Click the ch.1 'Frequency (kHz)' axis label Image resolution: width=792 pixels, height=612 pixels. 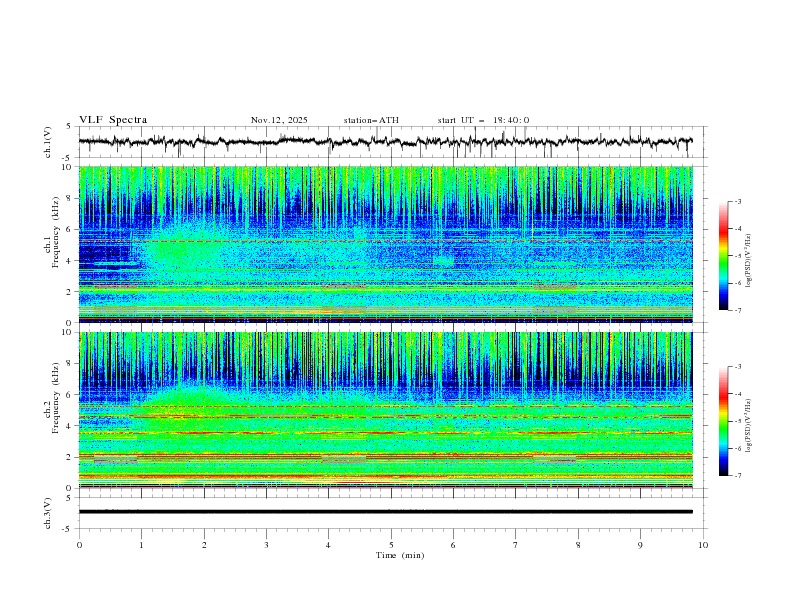[x=56, y=233]
